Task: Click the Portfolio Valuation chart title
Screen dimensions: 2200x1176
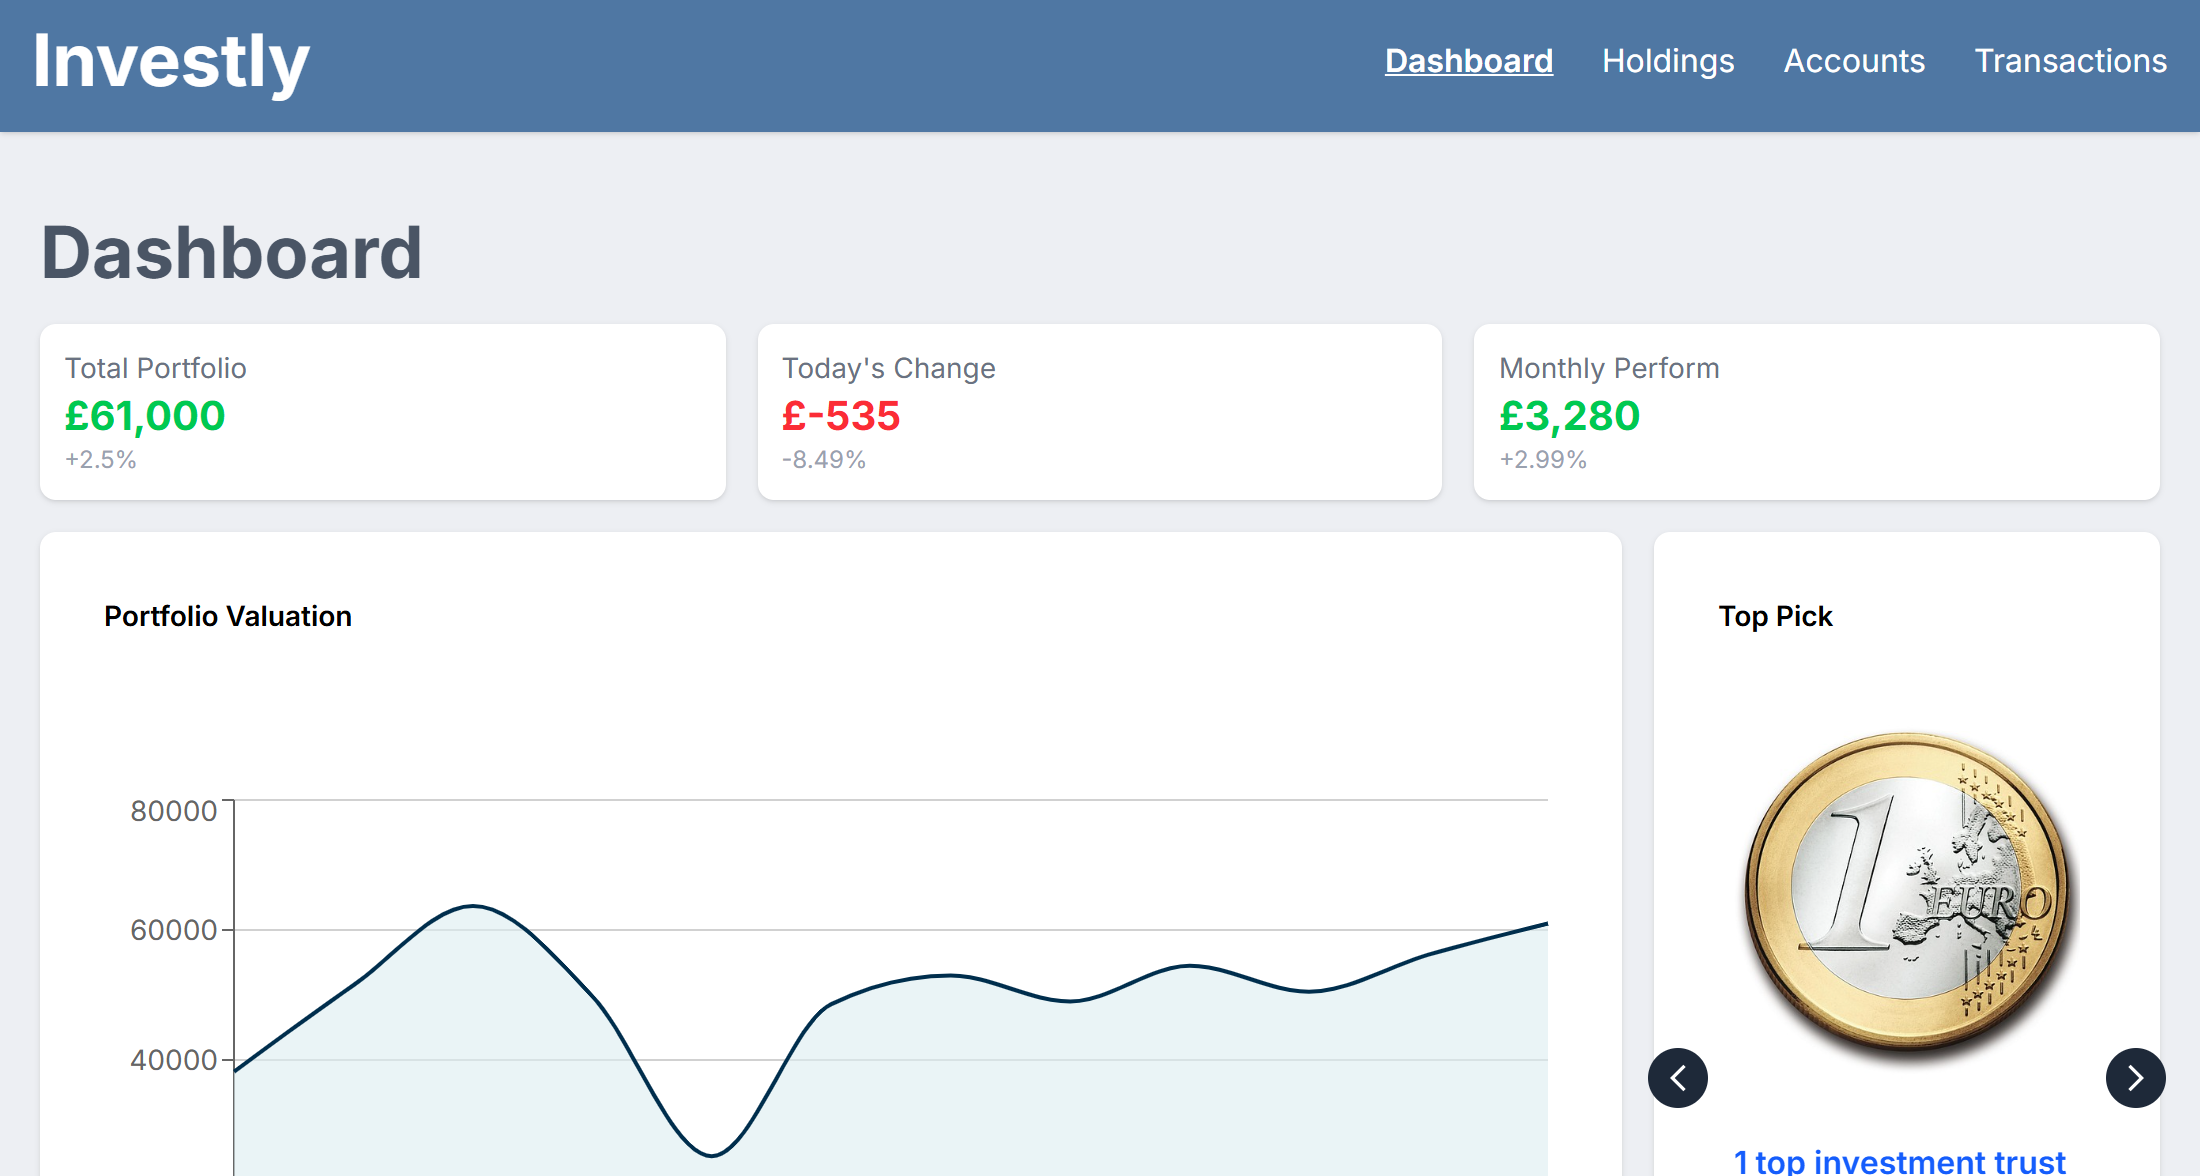Action: click(228, 616)
